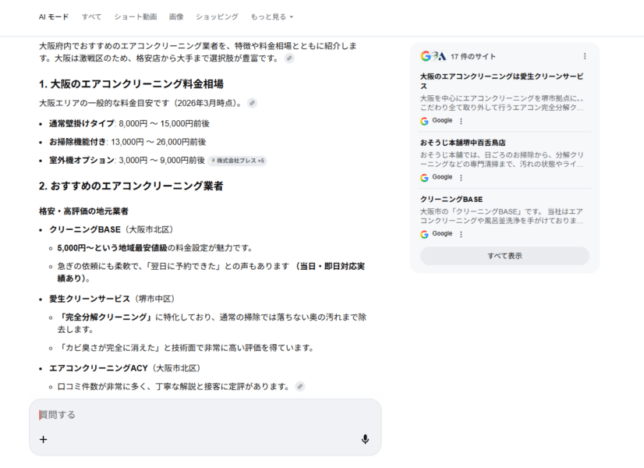Open 大阪のエアコンクリーニングは愛生クリーンサービス link
This screenshot has width=644, height=468.
pyautogui.click(x=501, y=81)
